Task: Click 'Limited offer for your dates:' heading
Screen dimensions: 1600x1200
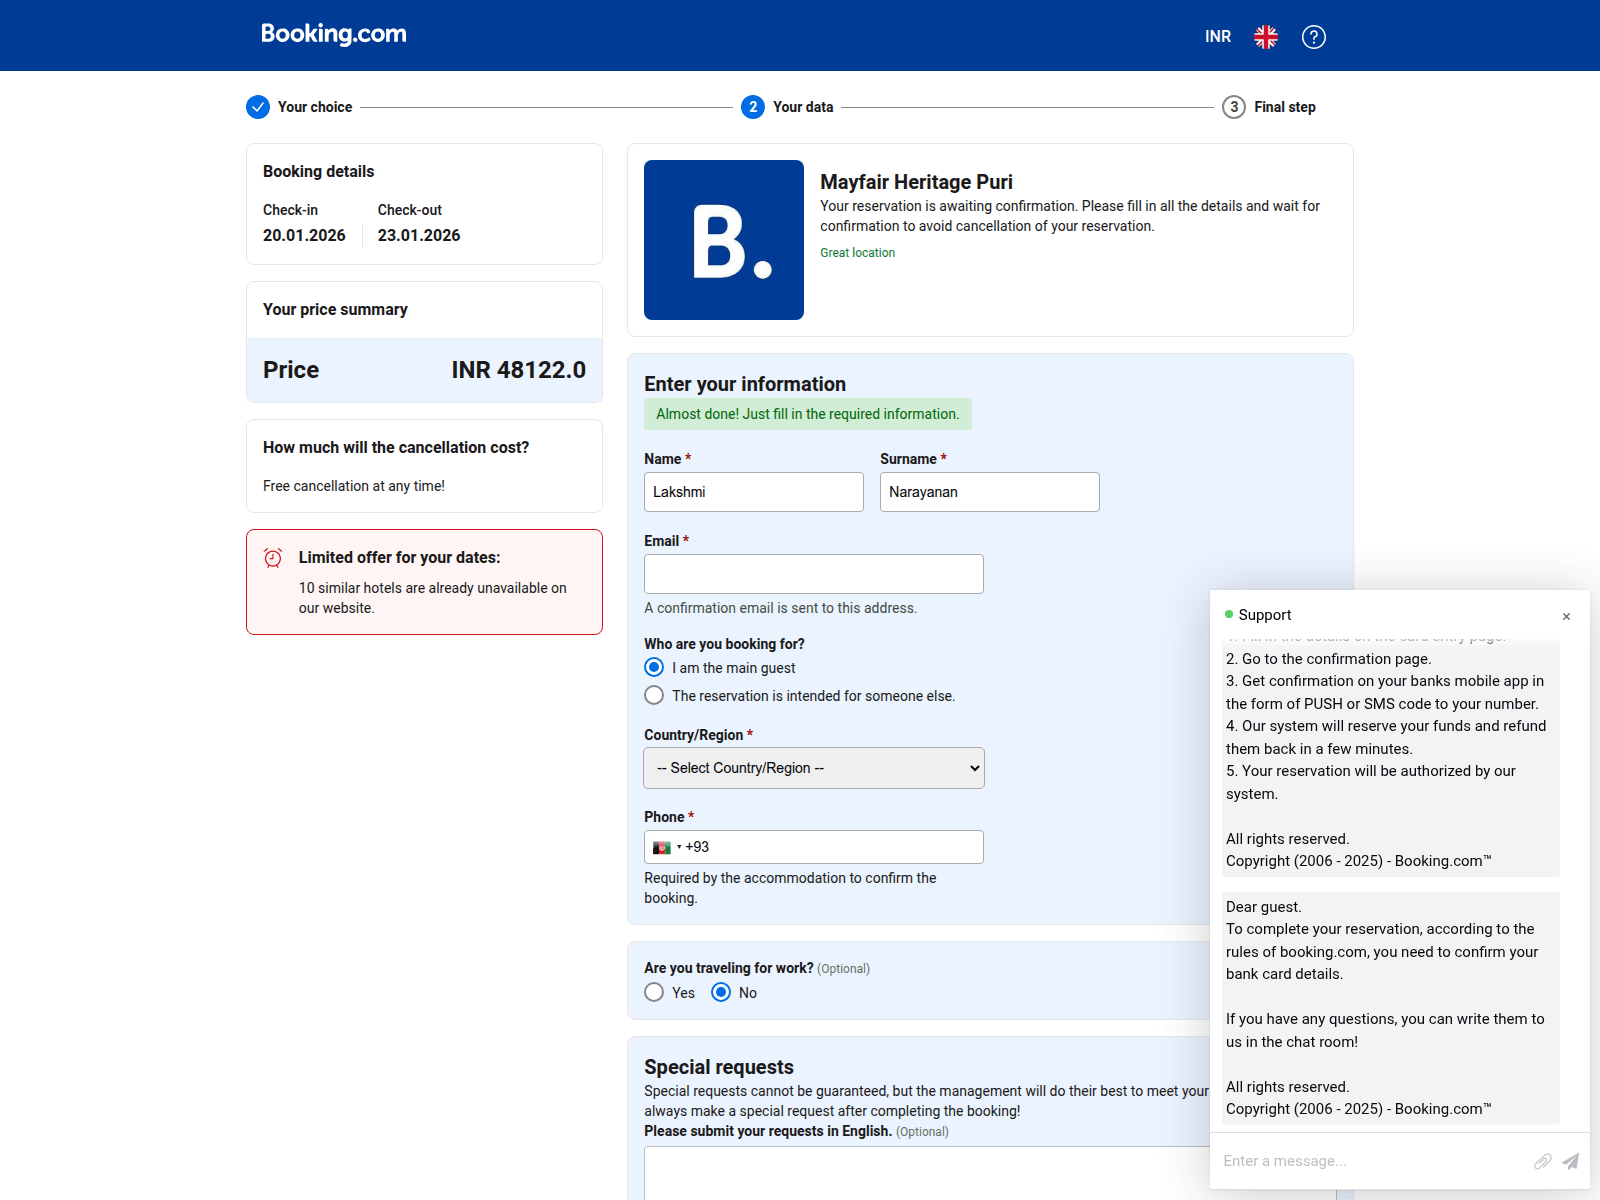Action: pyautogui.click(x=400, y=558)
